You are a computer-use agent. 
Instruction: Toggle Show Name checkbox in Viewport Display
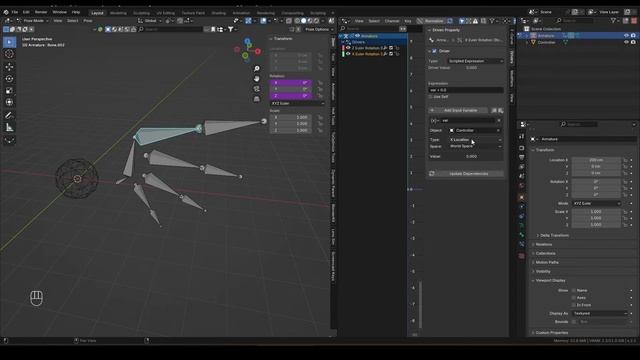pos(574,291)
